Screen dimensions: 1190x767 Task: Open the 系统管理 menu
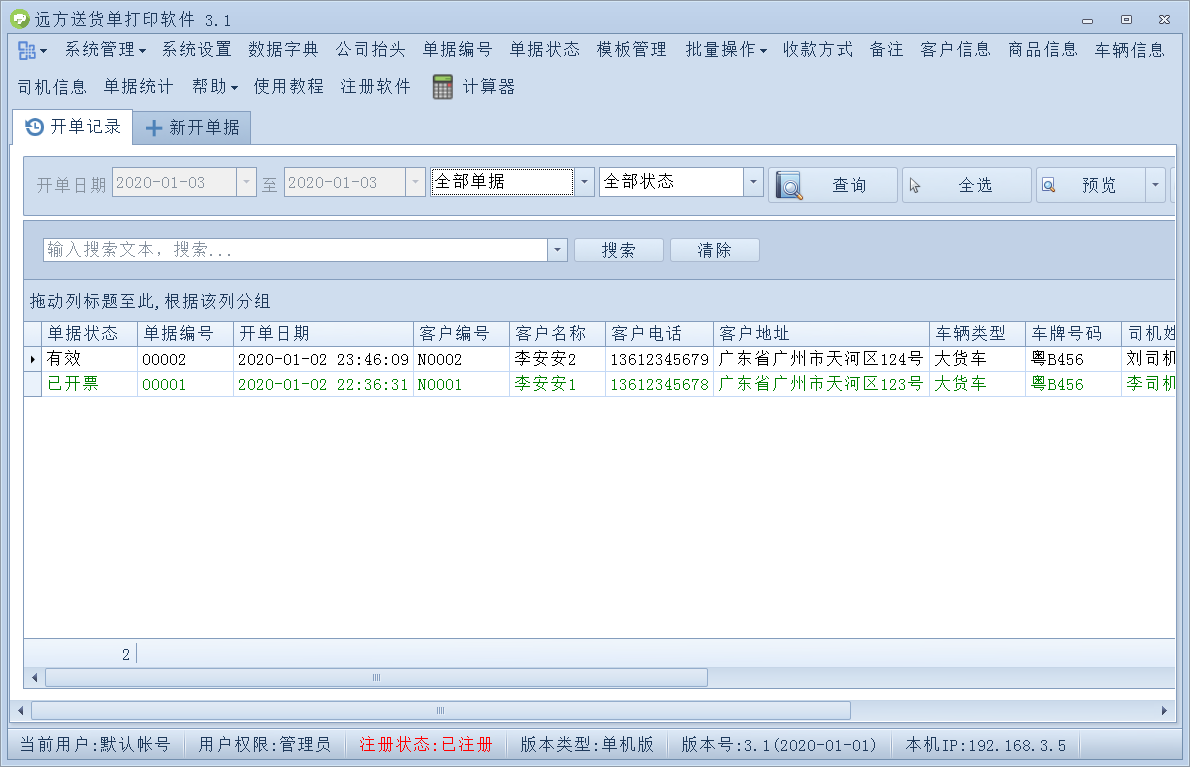click(105, 50)
